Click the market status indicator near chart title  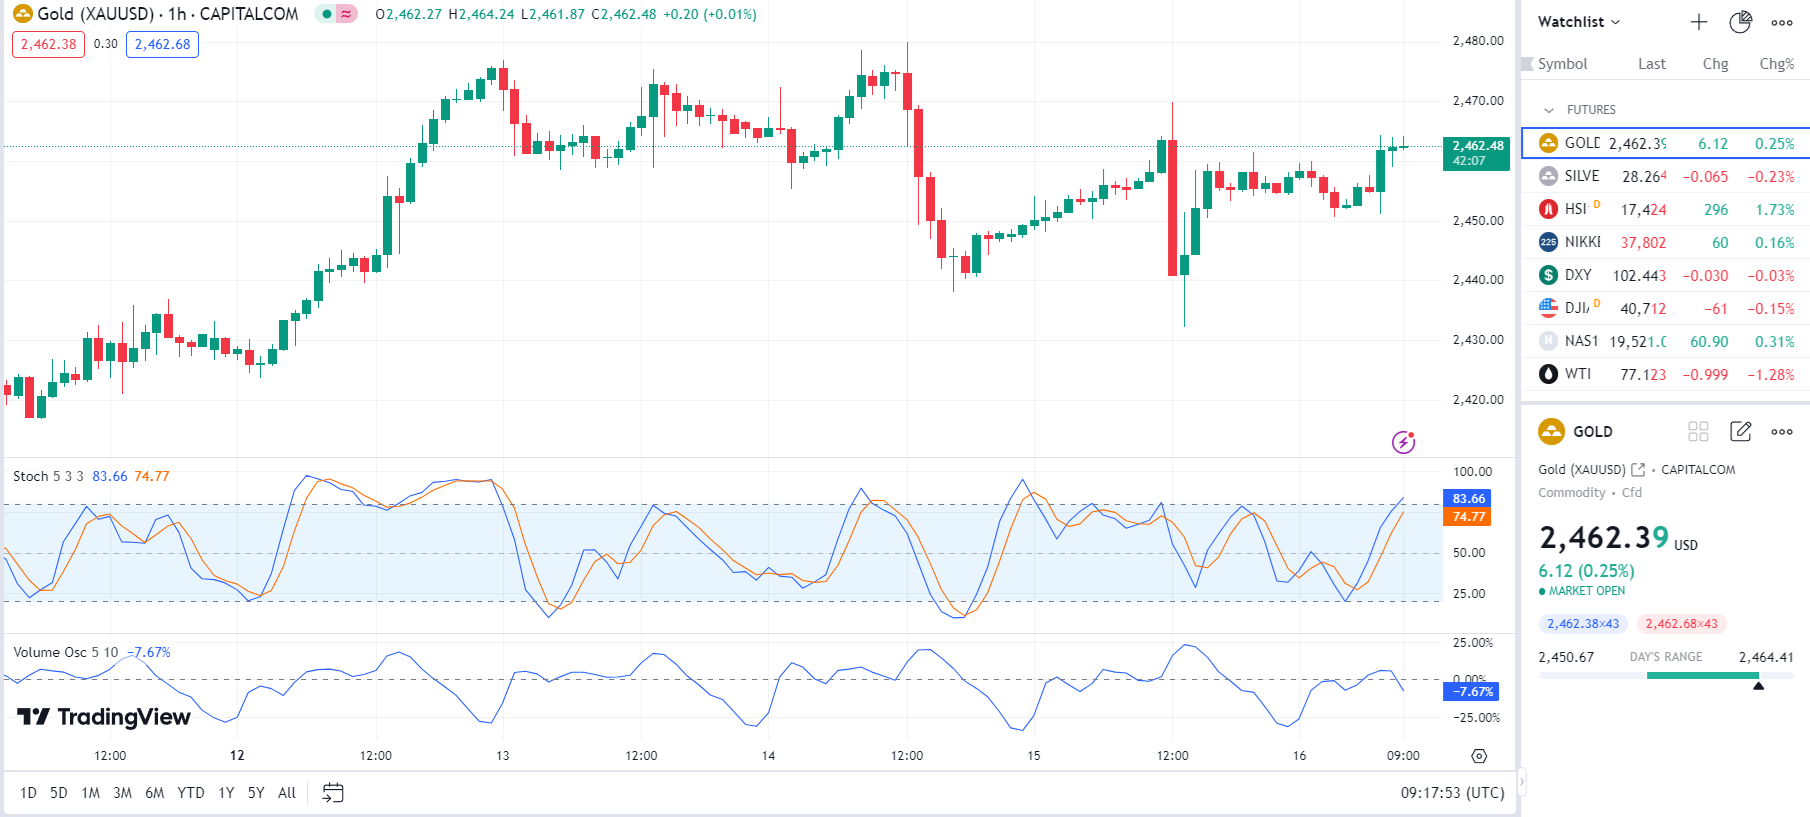tap(326, 14)
